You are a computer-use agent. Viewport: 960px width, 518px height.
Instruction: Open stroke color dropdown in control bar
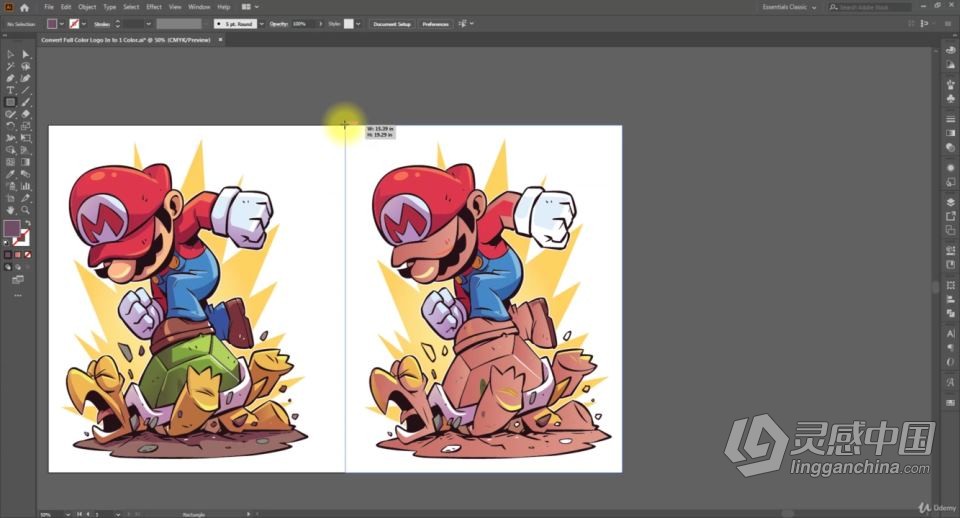pyautogui.click(x=84, y=24)
